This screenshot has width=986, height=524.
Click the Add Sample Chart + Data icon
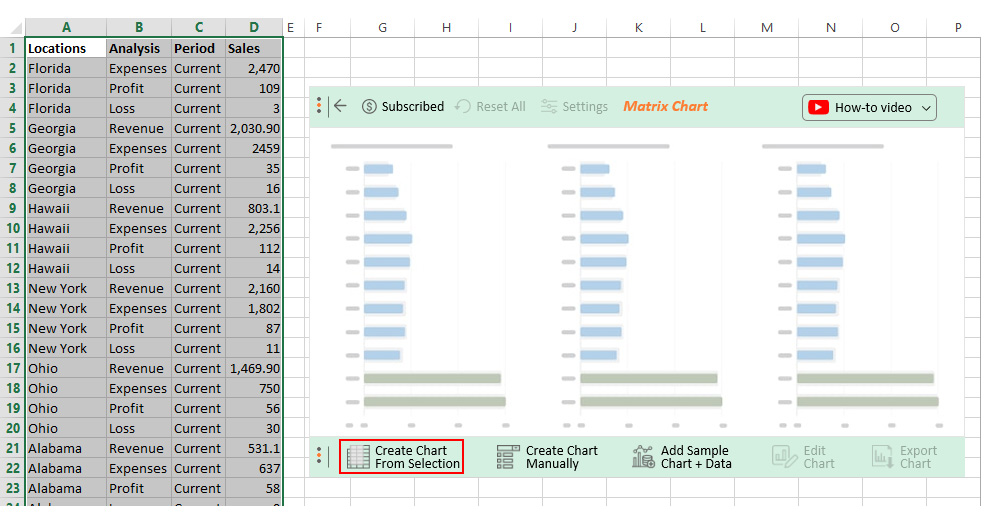tap(643, 457)
